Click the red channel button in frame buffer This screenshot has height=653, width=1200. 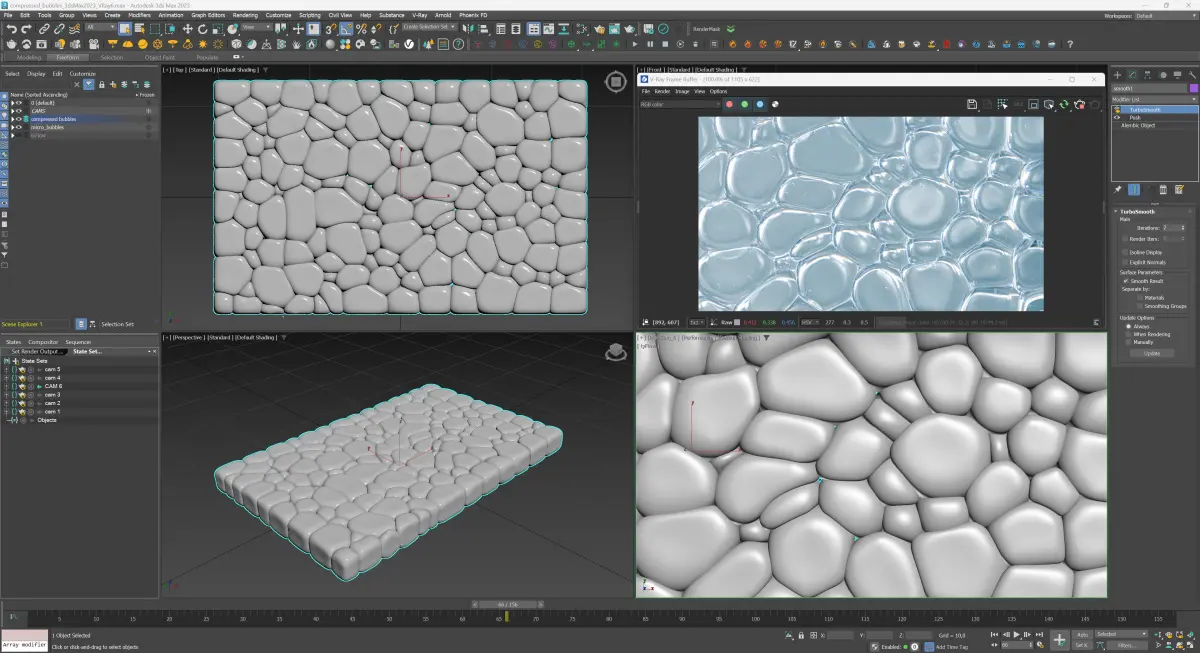click(x=729, y=104)
